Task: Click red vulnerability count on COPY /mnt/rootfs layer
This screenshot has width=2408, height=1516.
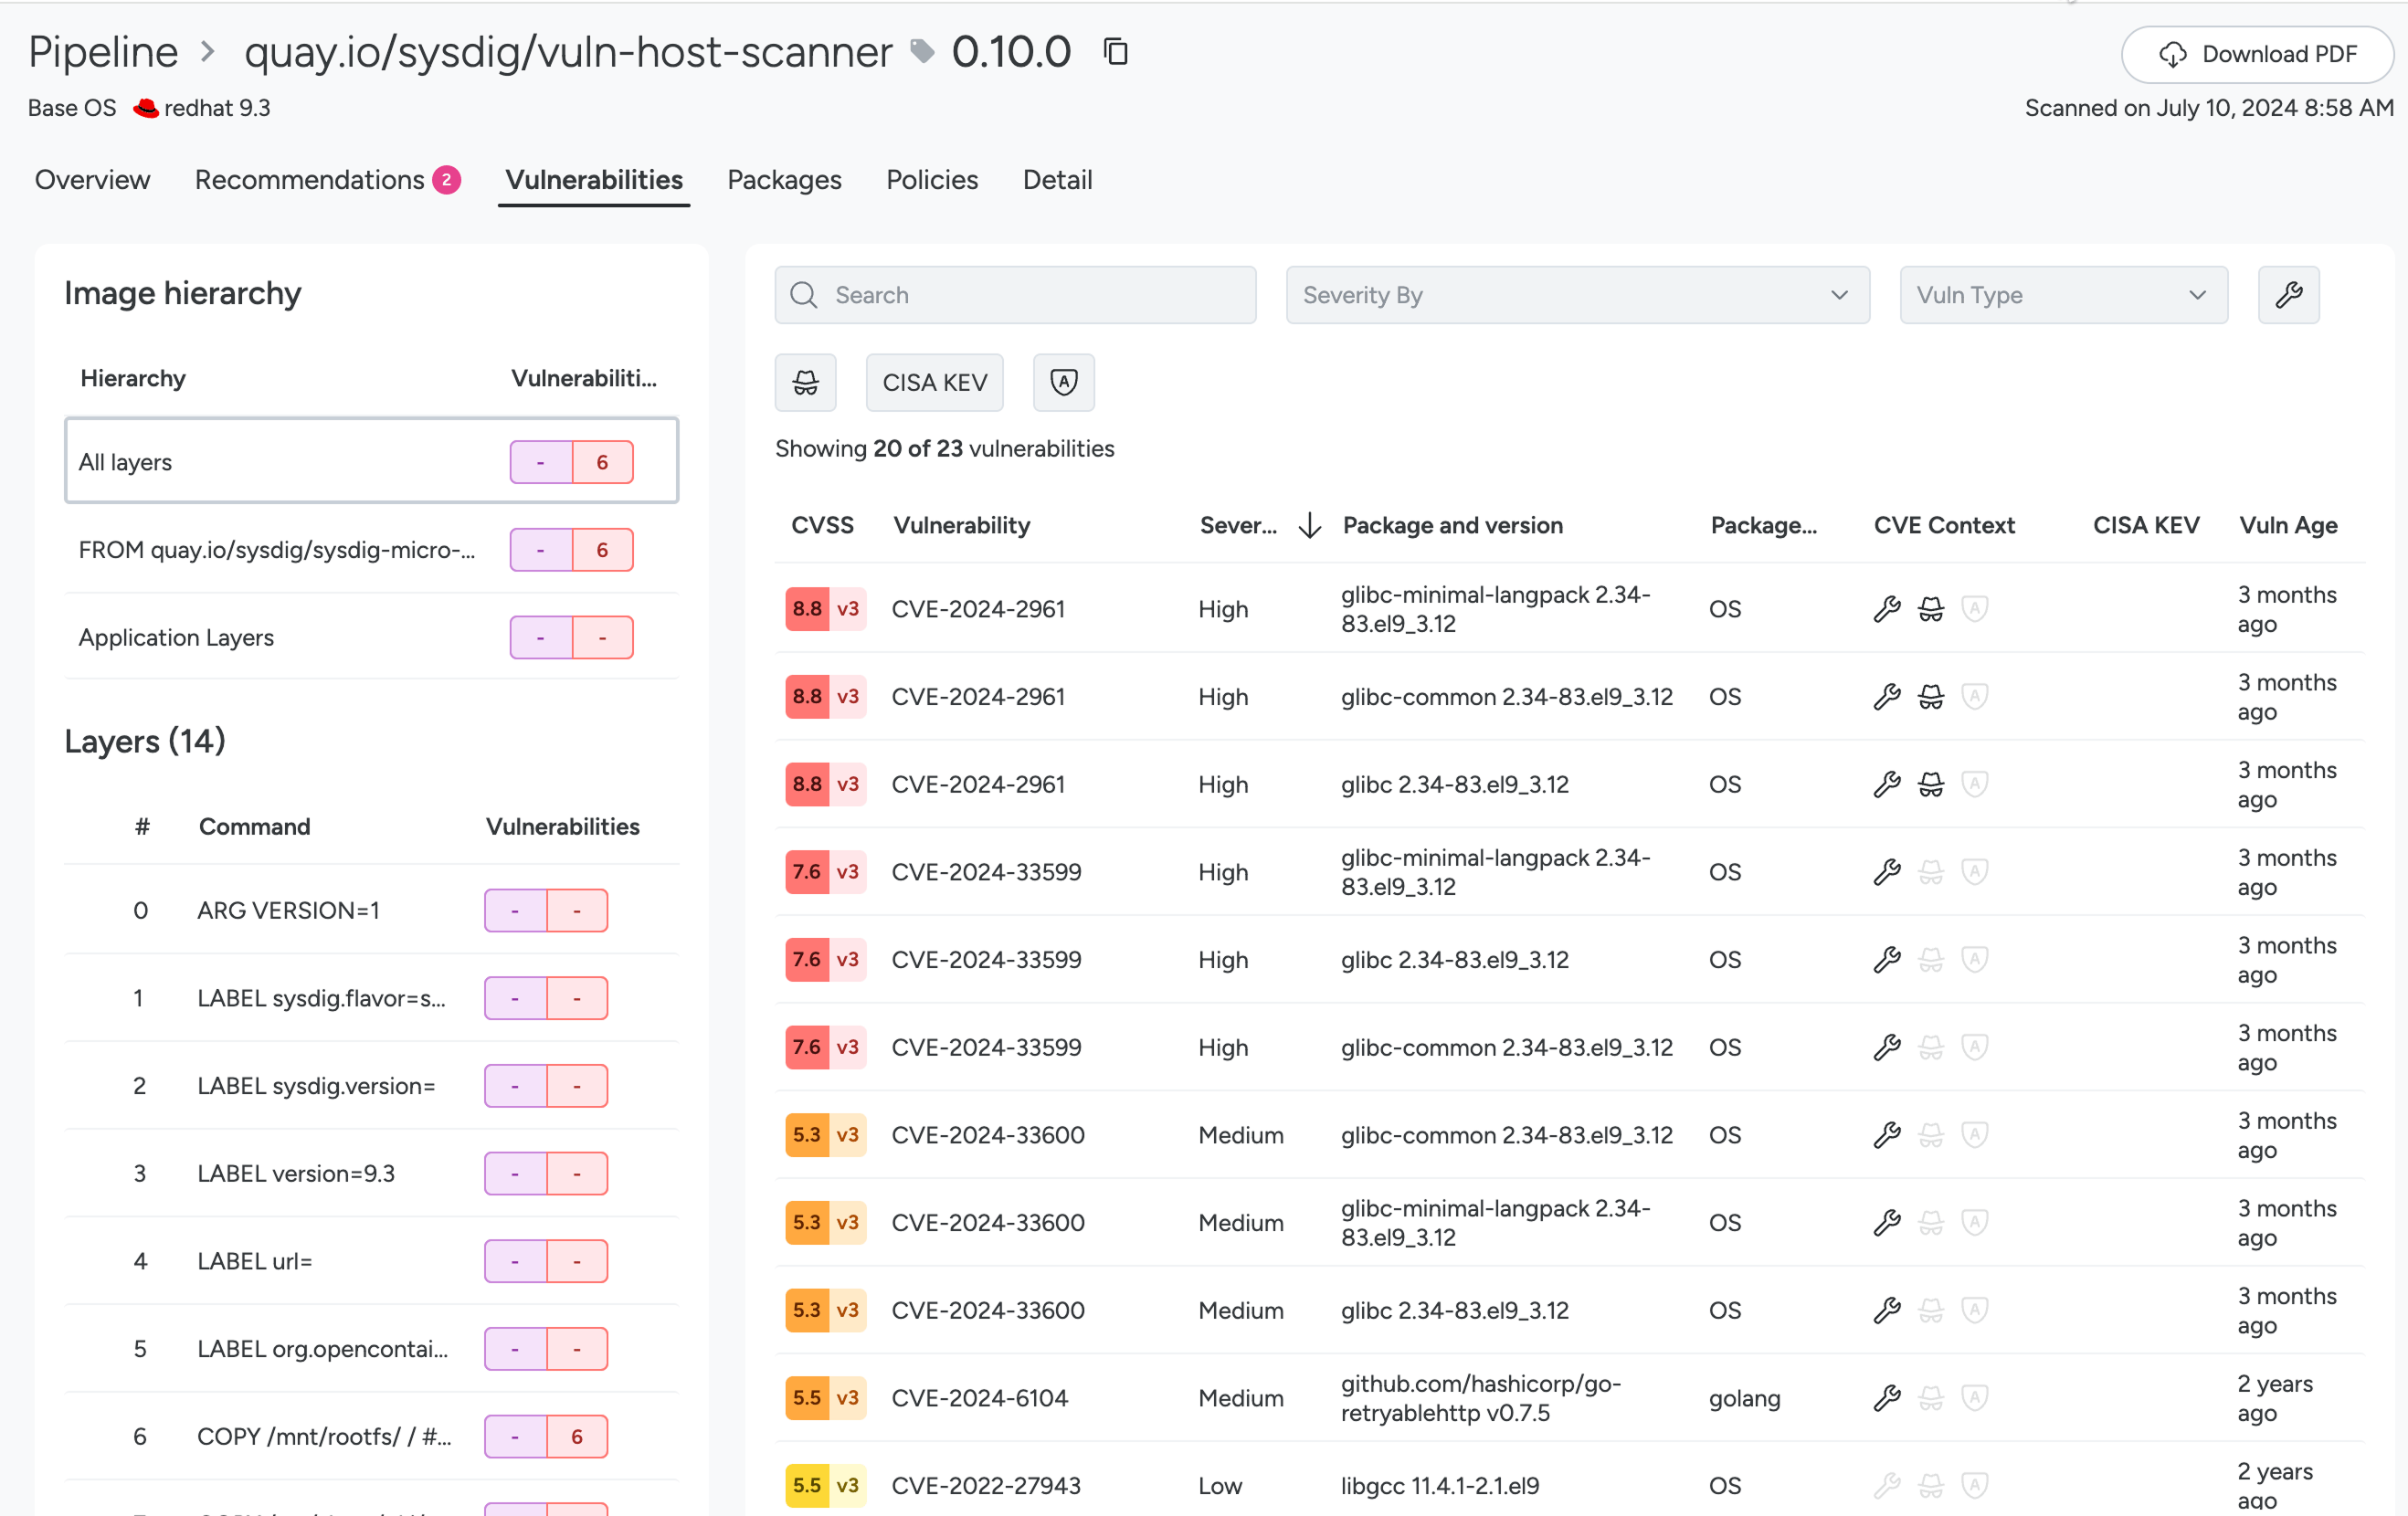Action: 577,1437
